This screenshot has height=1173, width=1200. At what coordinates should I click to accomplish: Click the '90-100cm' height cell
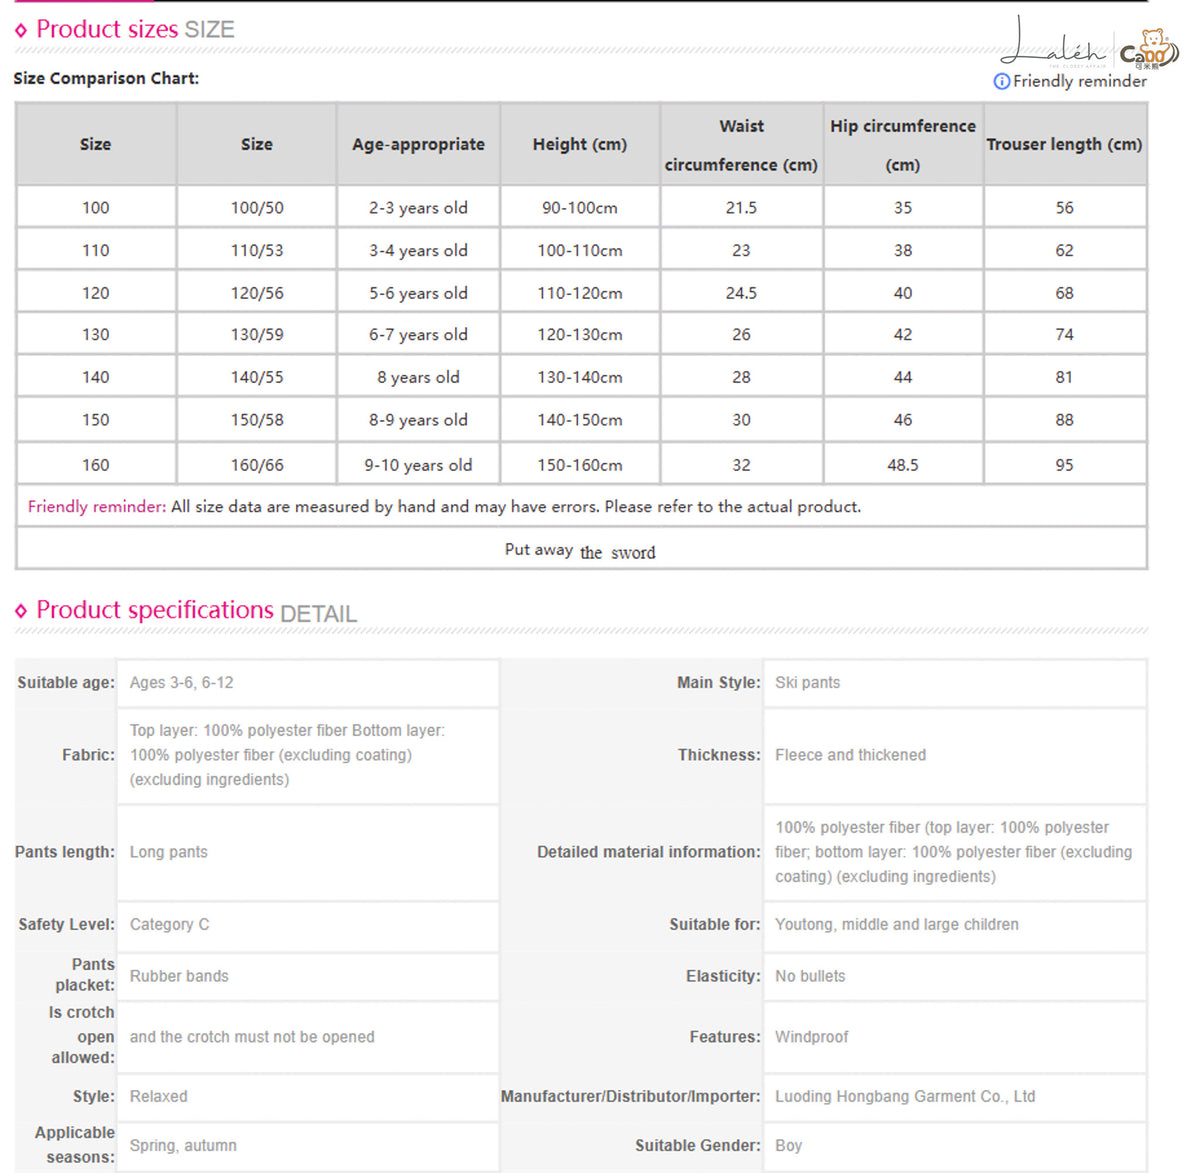[x=580, y=208]
